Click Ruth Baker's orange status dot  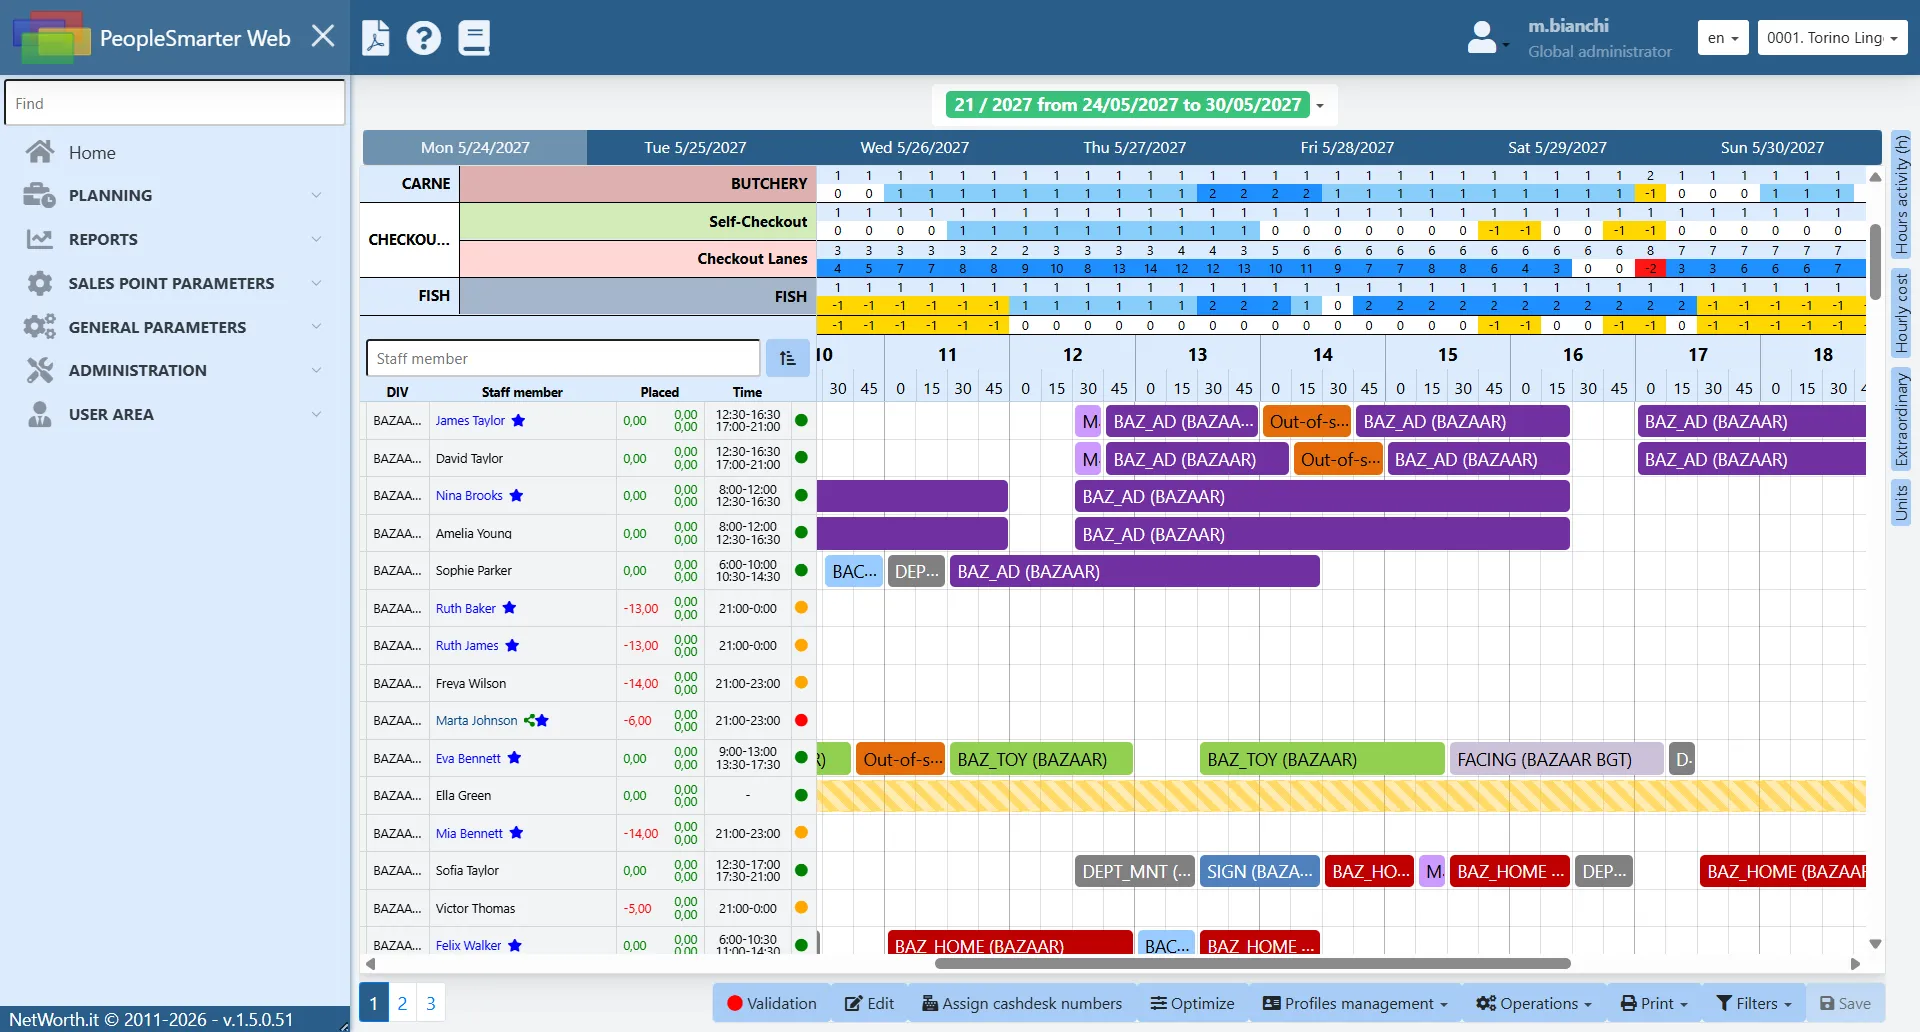click(801, 608)
